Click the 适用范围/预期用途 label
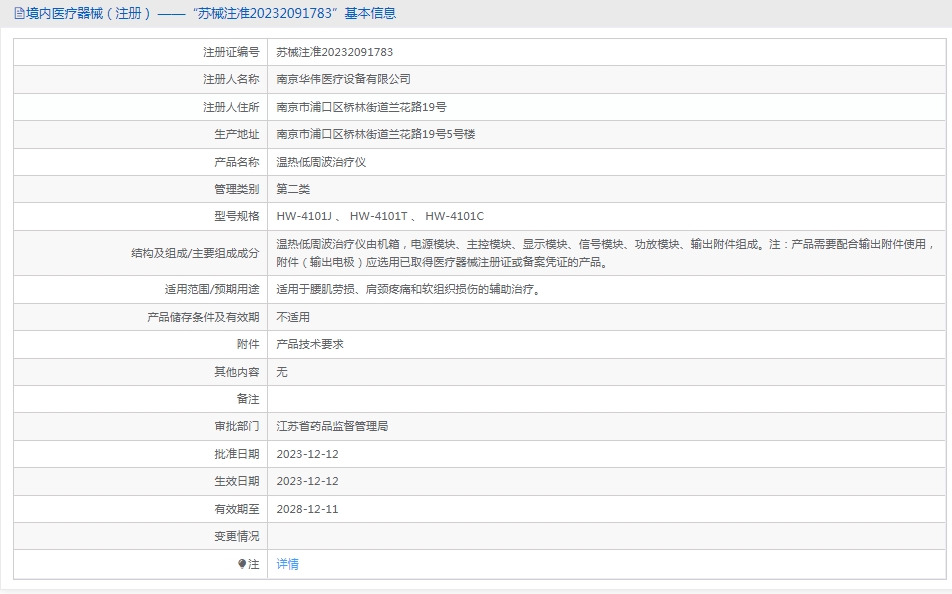Viewport: 952px width, 594px height. point(212,290)
